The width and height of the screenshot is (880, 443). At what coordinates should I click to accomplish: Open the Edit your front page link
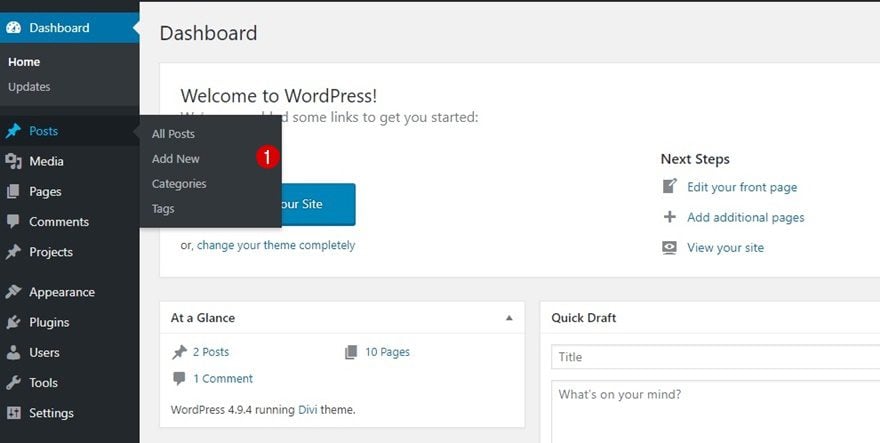coord(742,187)
